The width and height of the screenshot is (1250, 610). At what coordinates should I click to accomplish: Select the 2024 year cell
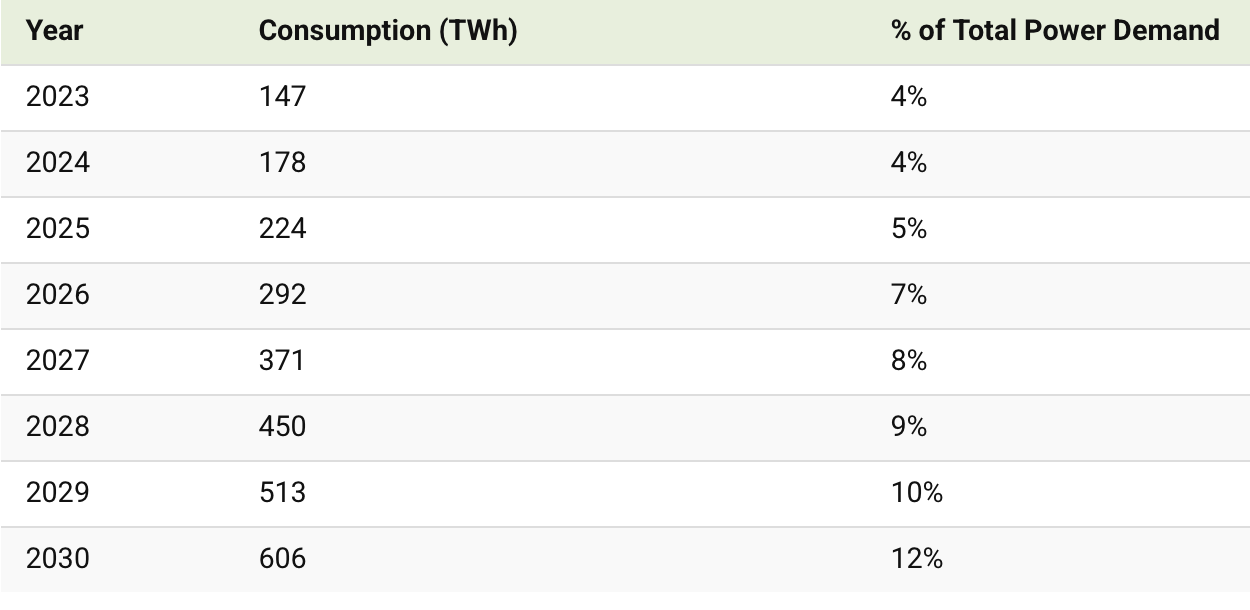click(x=57, y=163)
